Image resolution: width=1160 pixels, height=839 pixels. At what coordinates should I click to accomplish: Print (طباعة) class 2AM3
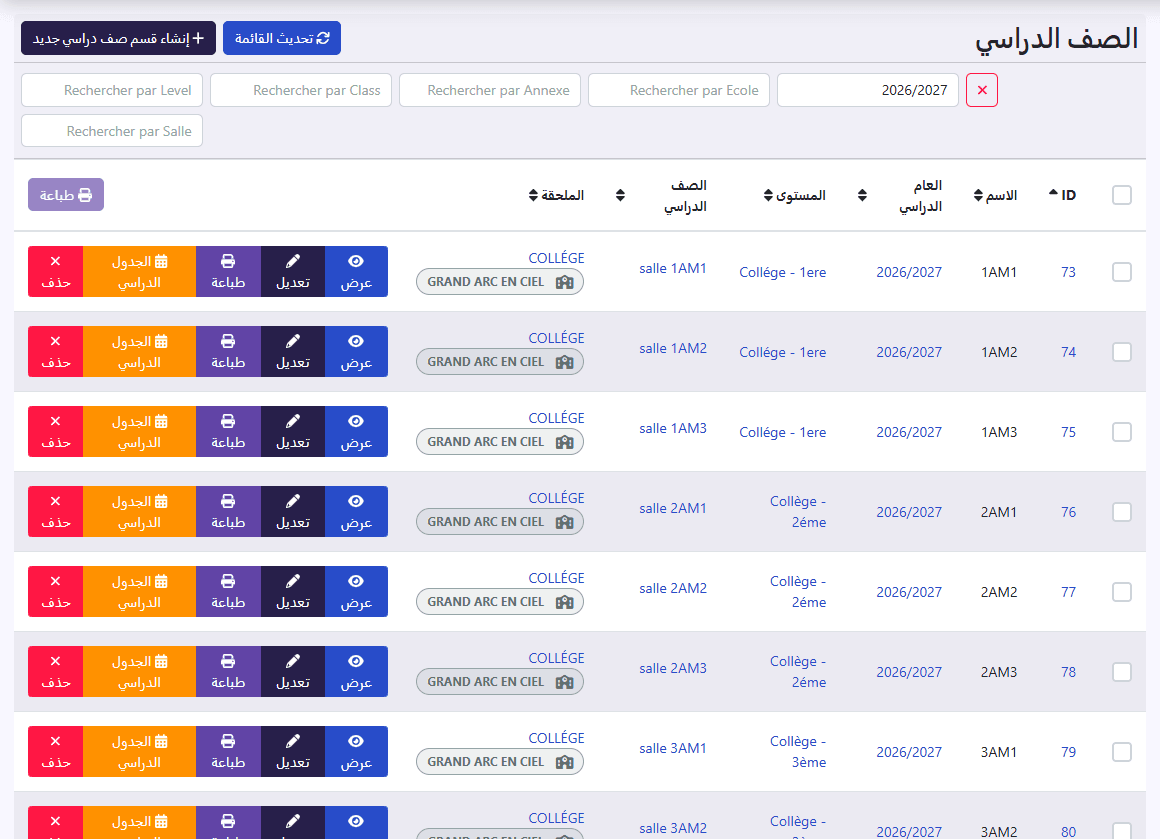[x=228, y=671]
